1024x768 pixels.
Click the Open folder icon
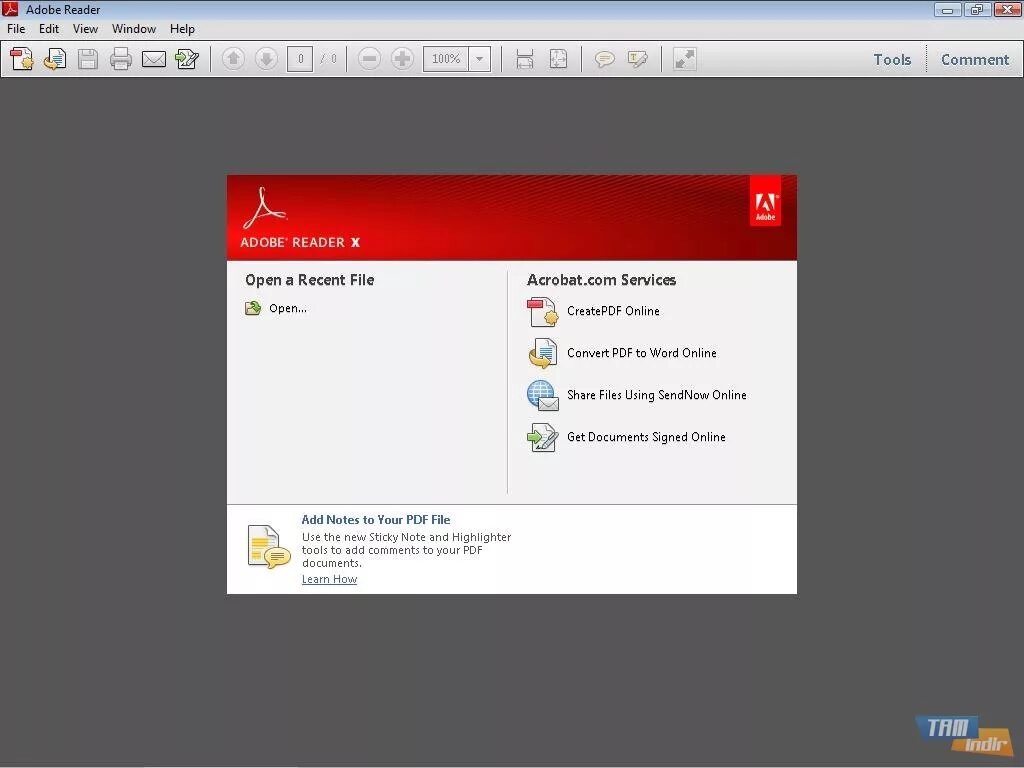[253, 308]
